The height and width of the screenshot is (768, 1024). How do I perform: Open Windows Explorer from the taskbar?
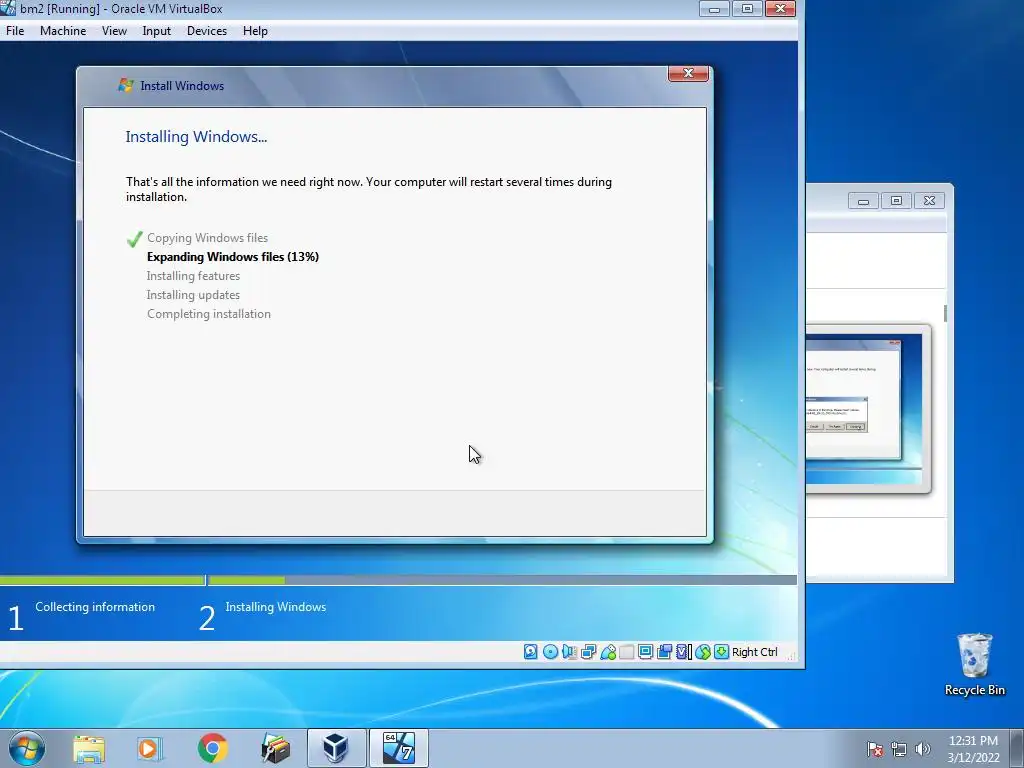pos(89,748)
